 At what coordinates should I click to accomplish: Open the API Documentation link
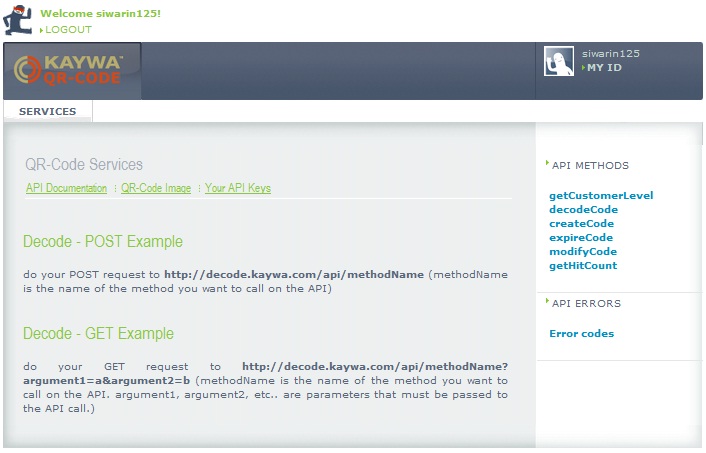point(66,188)
